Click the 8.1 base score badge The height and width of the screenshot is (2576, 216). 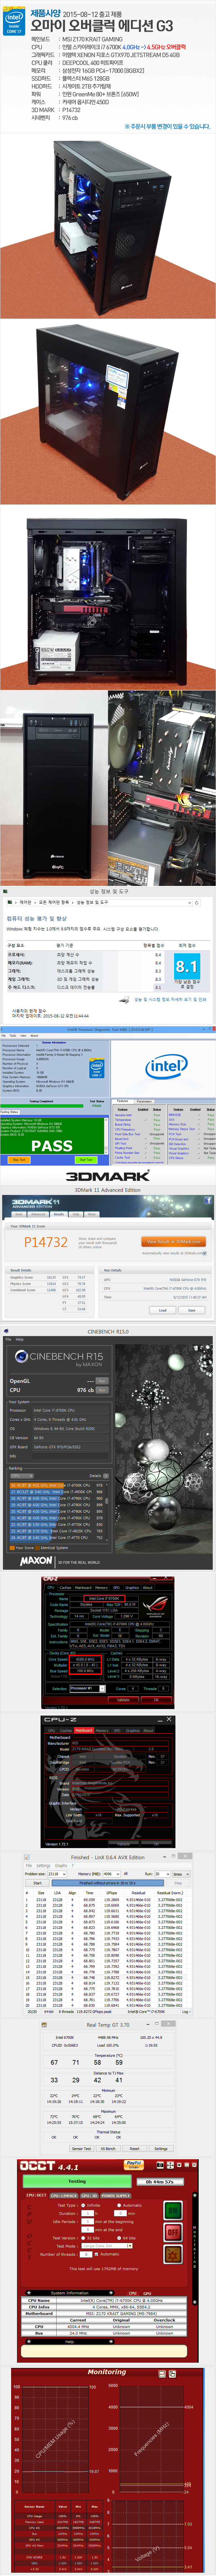point(187,967)
